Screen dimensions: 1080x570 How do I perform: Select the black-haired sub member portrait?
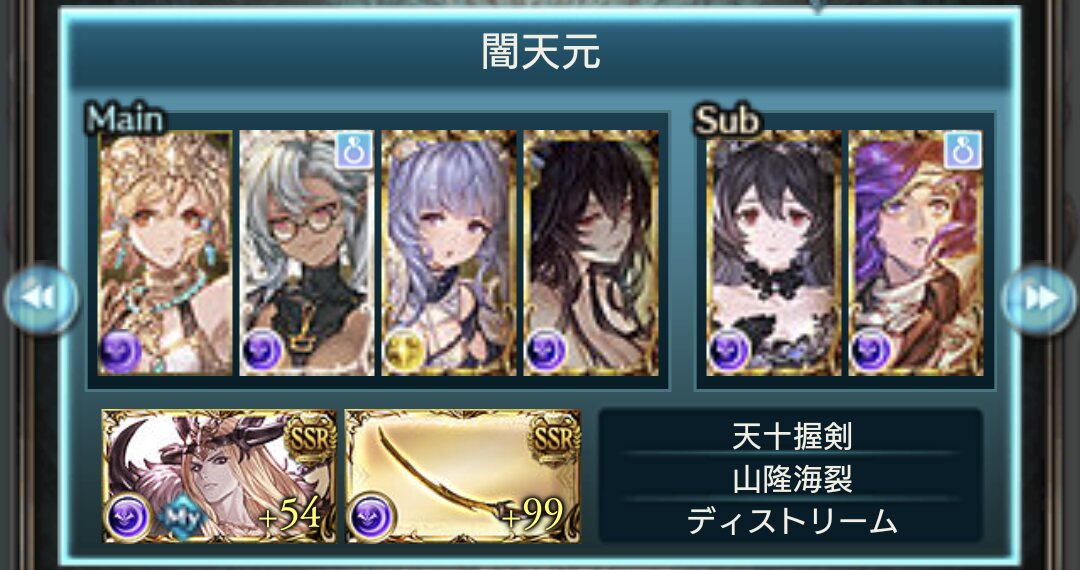coord(774,253)
